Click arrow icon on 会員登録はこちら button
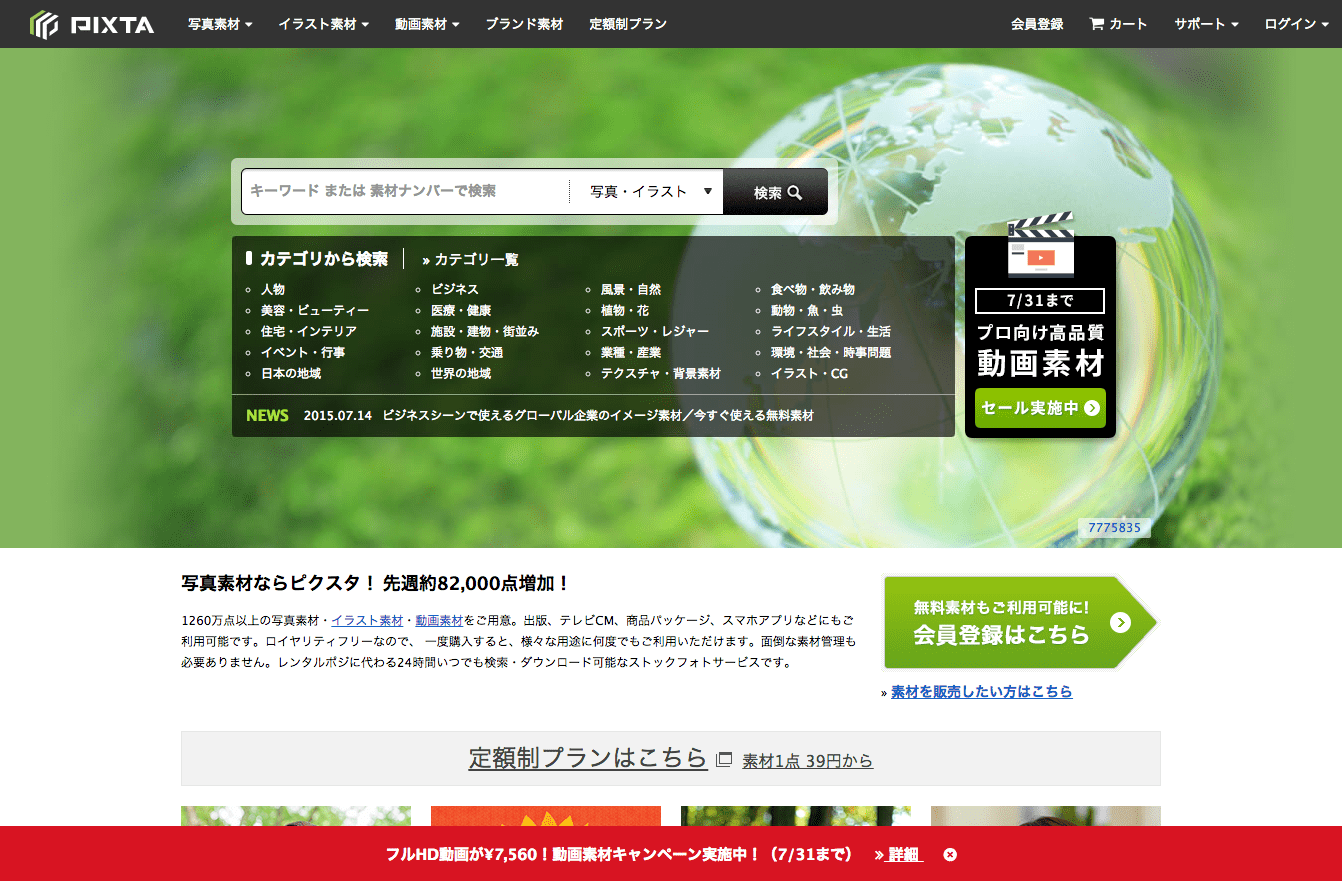The width and height of the screenshot is (1342, 881). click(x=1120, y=622)
